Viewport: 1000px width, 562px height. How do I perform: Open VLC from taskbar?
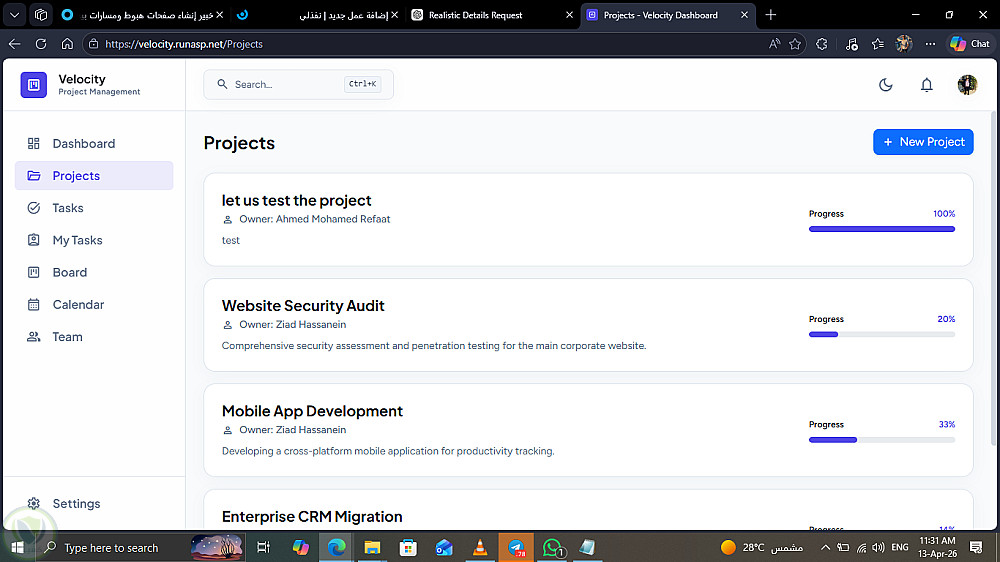point(480,547)
